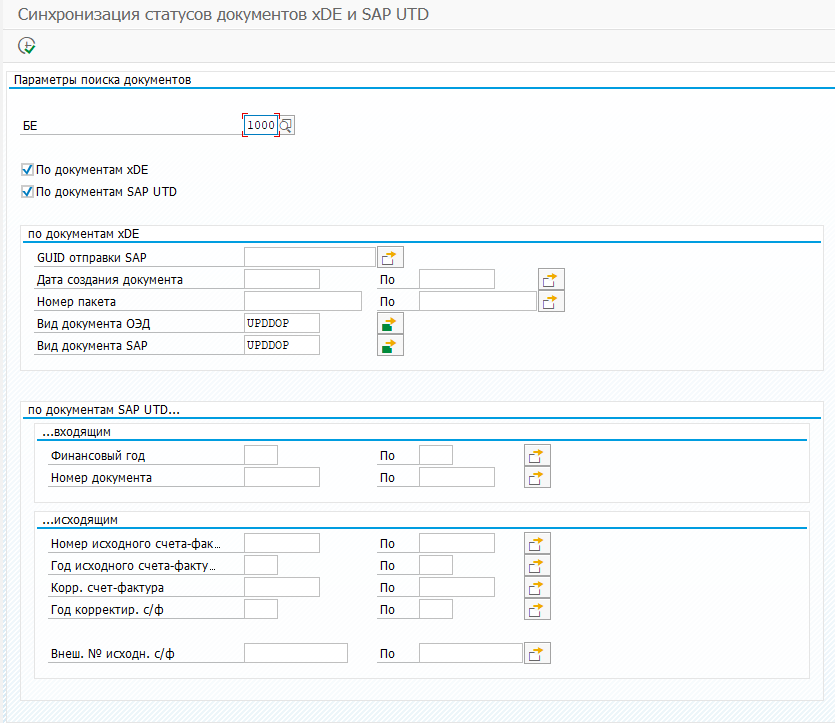
Task: Click the Финансовый год from-value field
Action: click(260, 456)
